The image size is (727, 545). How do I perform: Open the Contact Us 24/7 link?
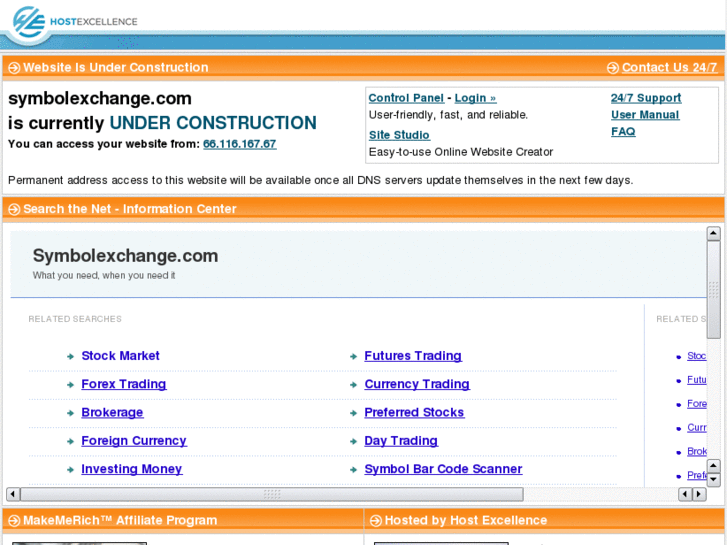pos(670,68)
